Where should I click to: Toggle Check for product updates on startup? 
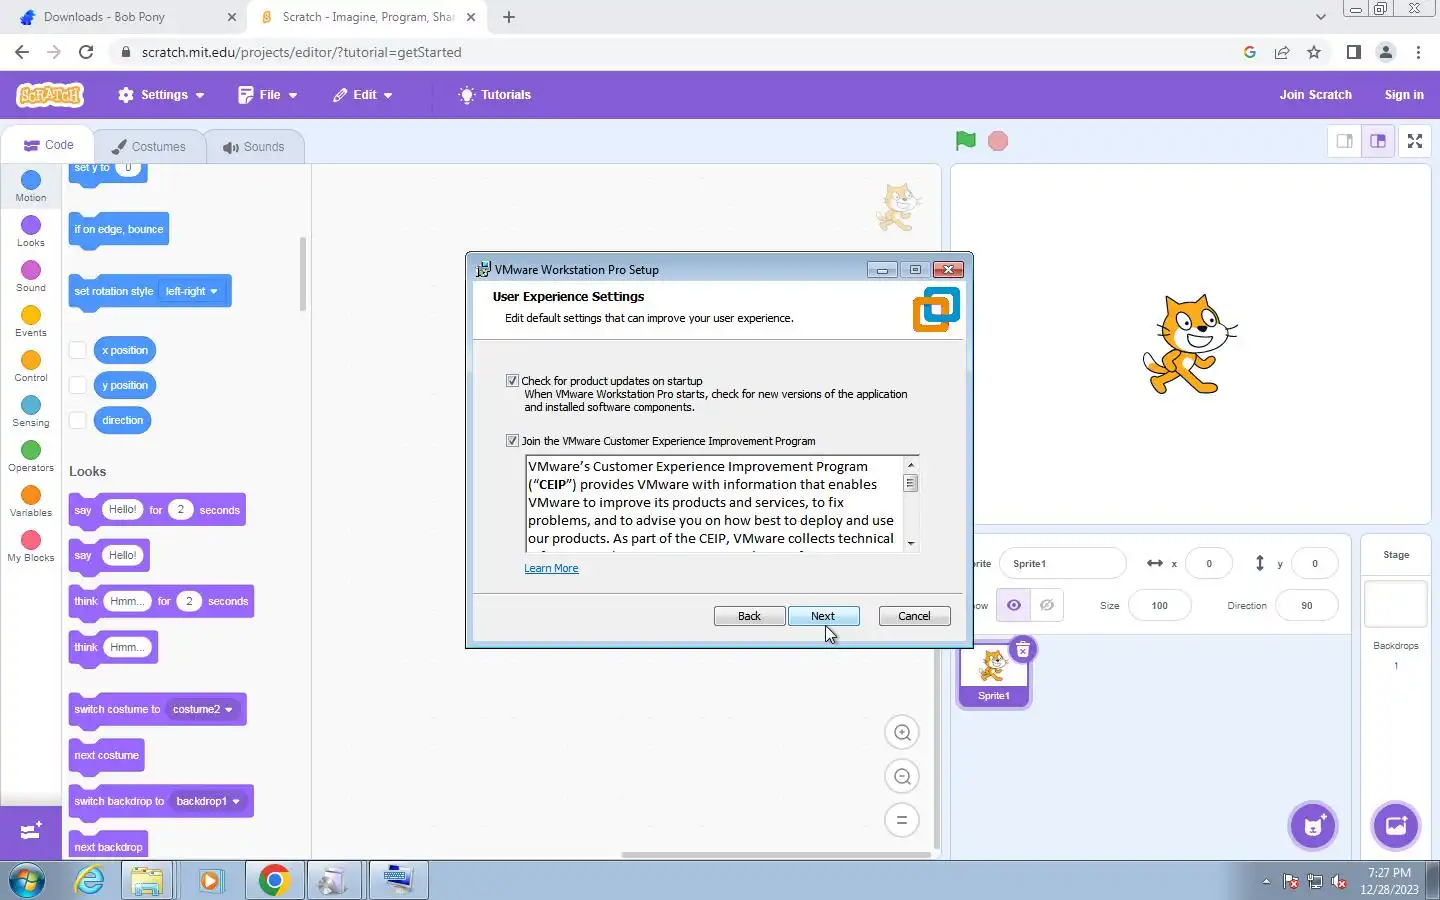(512, 381)
